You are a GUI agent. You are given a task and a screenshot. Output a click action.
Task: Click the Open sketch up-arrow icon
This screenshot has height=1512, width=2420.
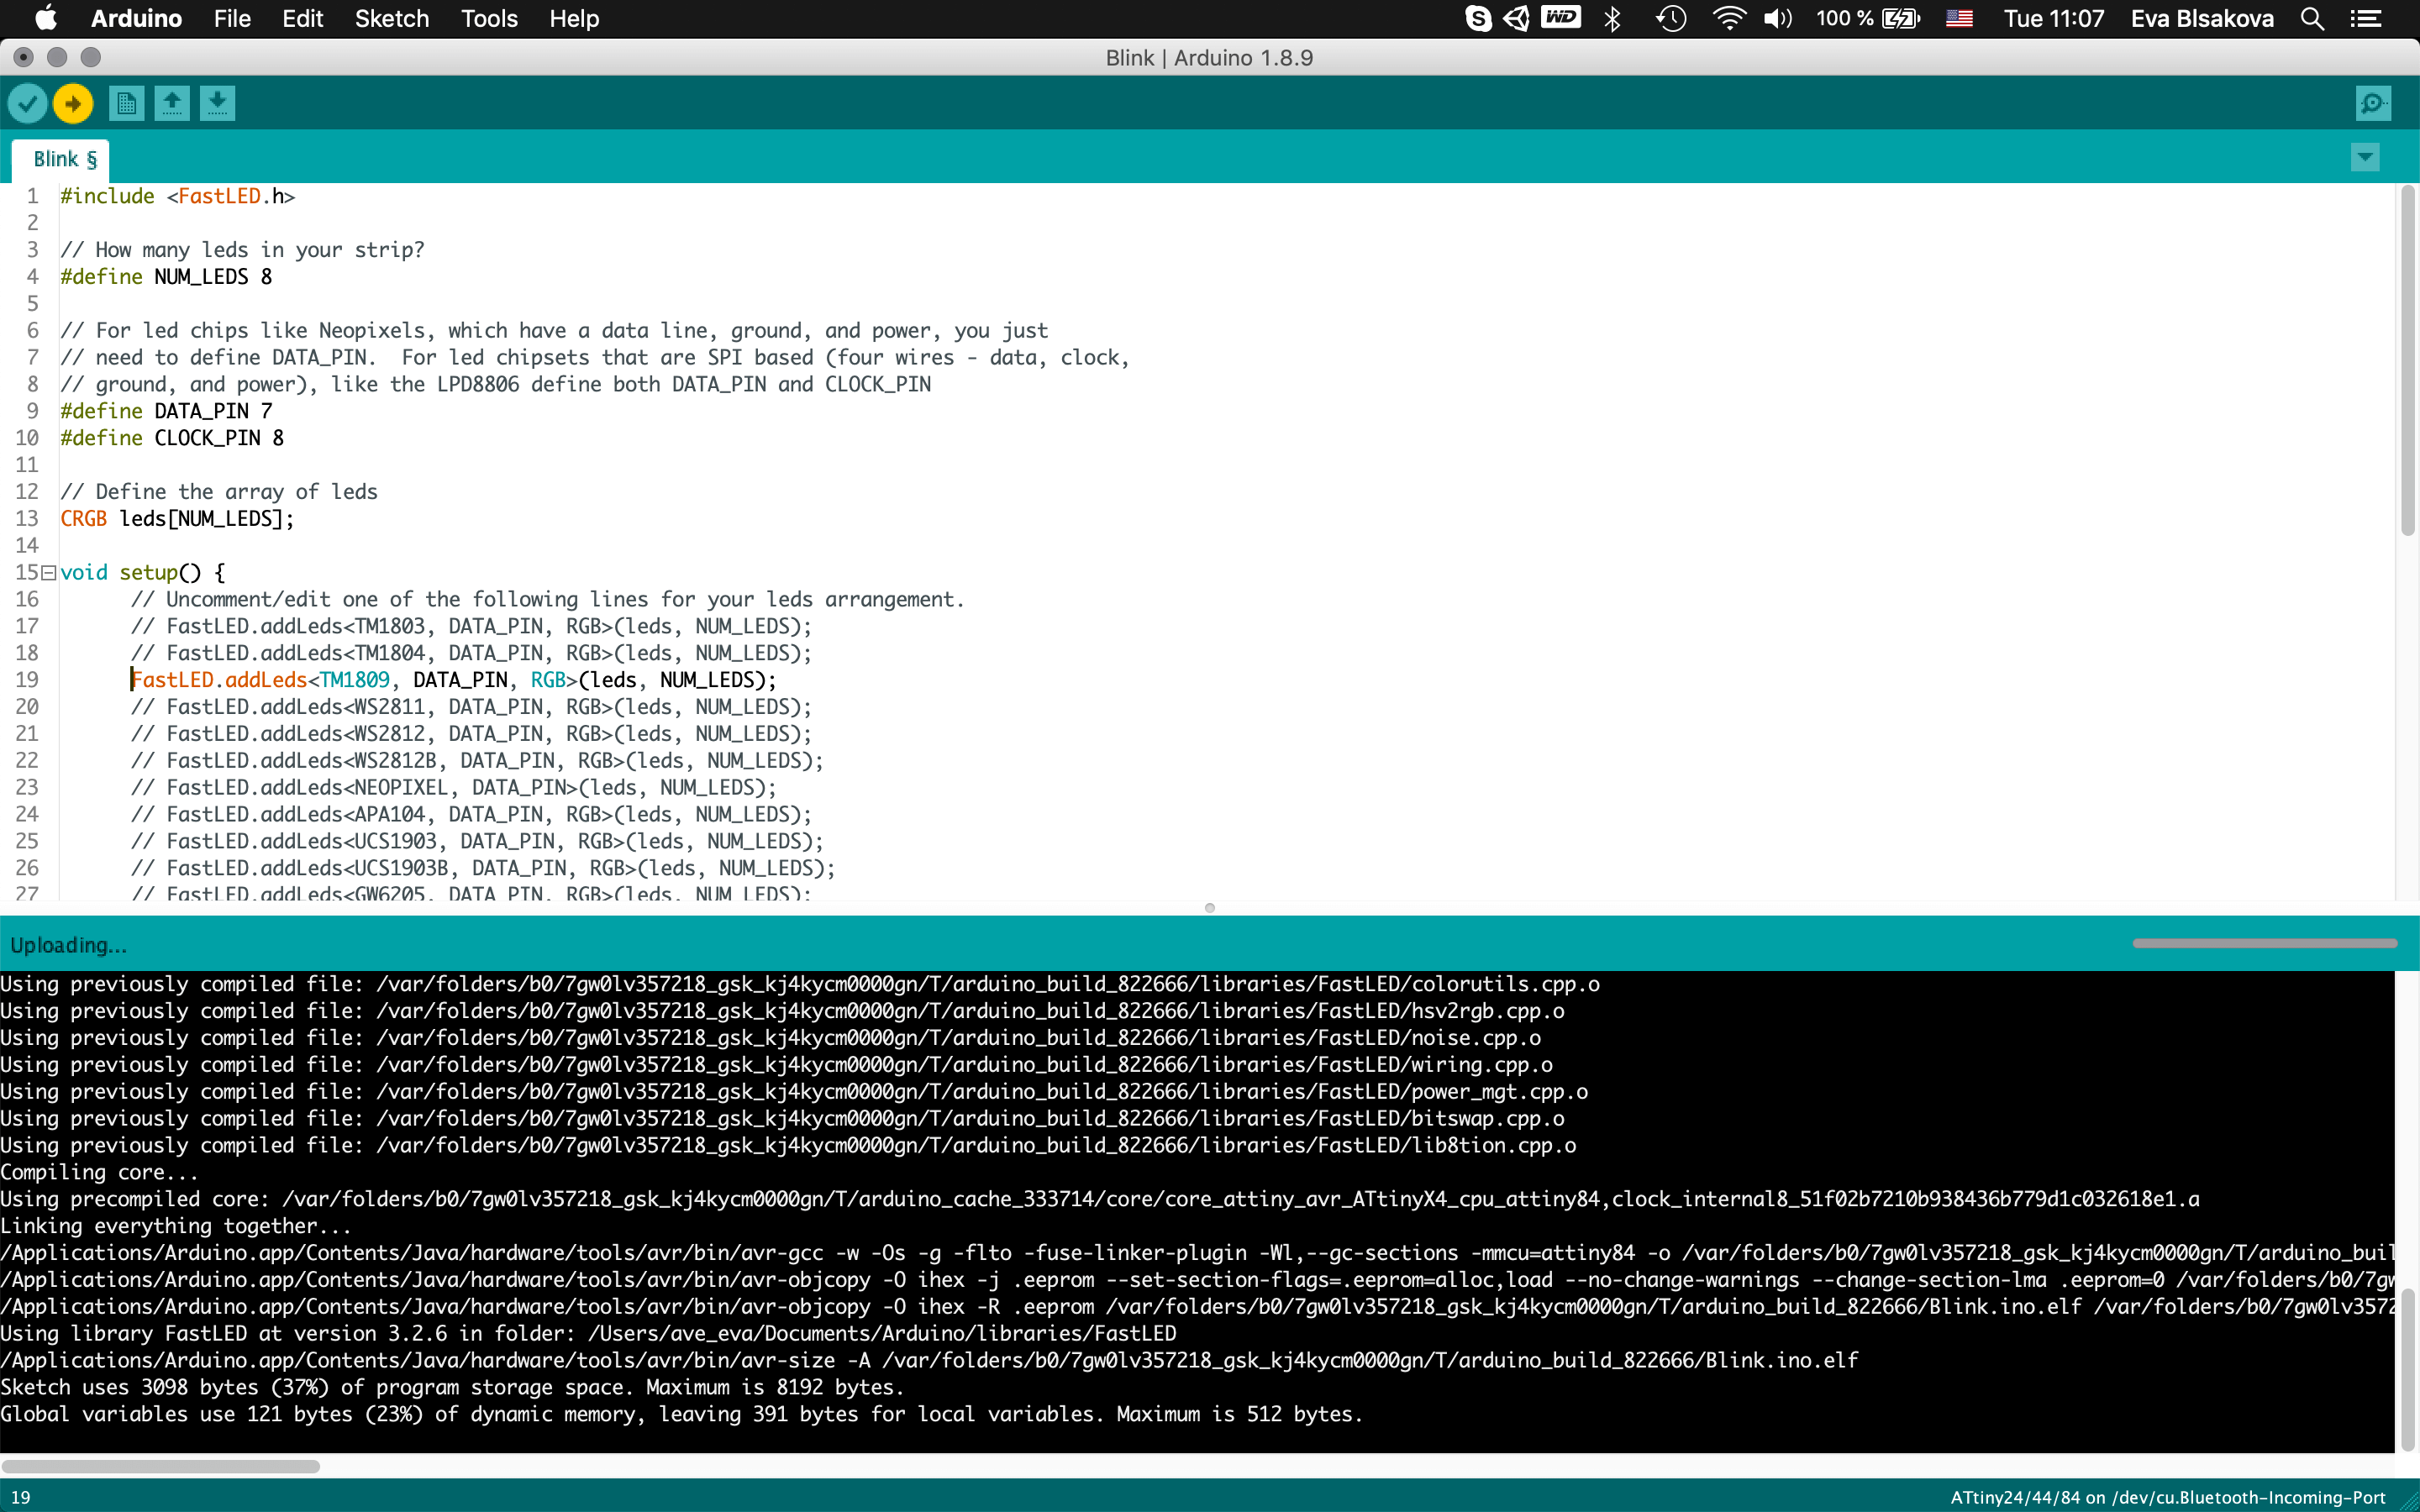pos(172,103)
